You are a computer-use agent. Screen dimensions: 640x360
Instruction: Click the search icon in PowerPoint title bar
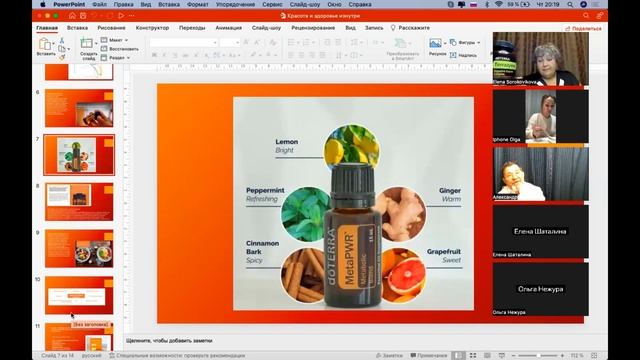pyautogui.click(x=586, y=16)
